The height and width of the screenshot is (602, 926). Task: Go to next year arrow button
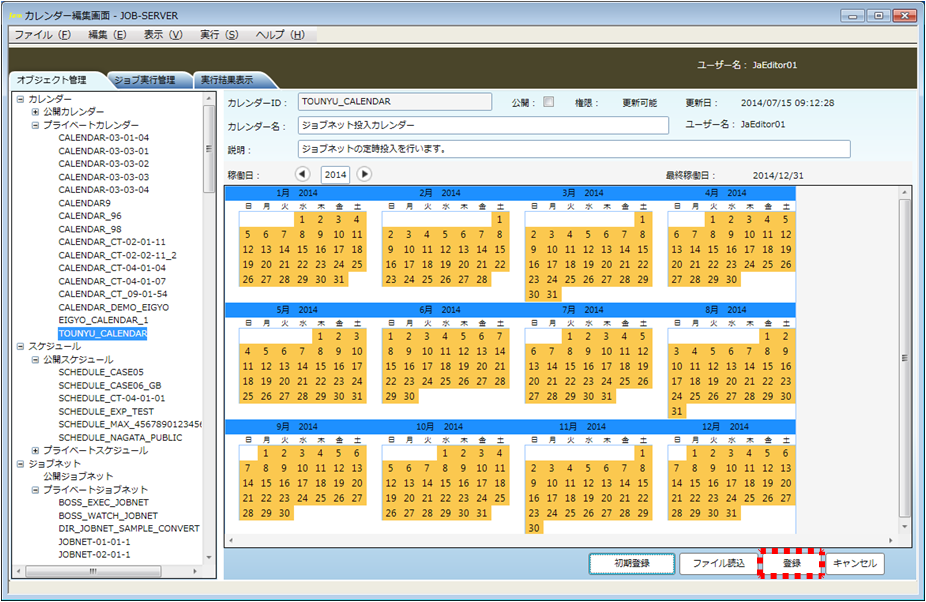(364, 174)
